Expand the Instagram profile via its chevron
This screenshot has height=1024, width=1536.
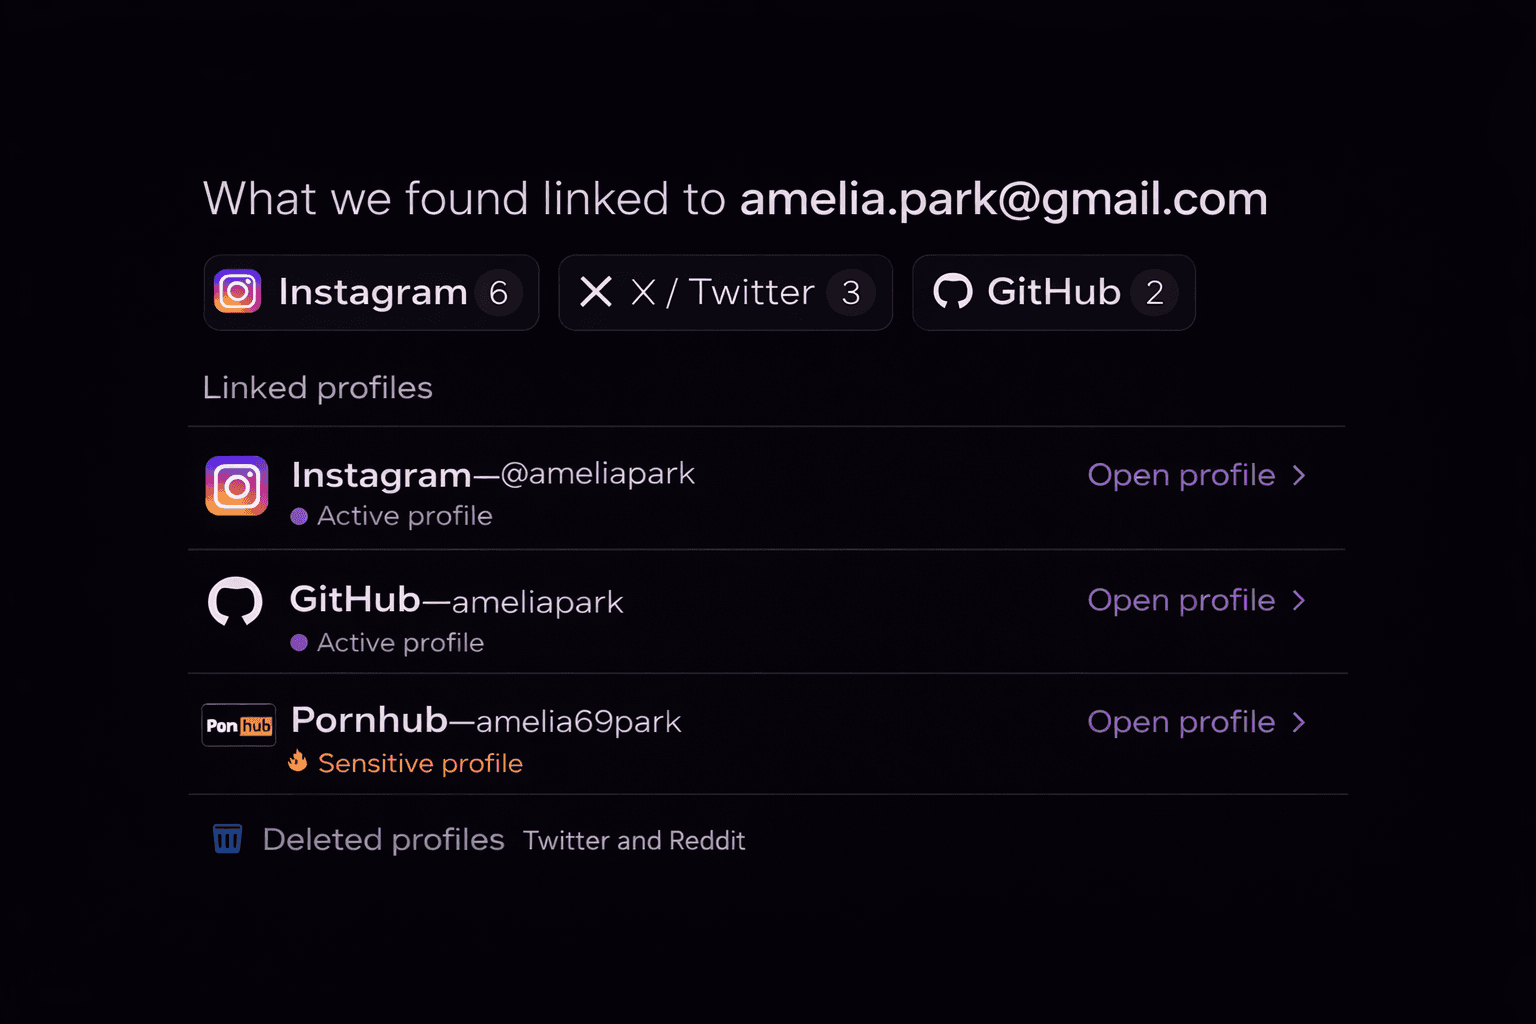[x=1301, y=476]
